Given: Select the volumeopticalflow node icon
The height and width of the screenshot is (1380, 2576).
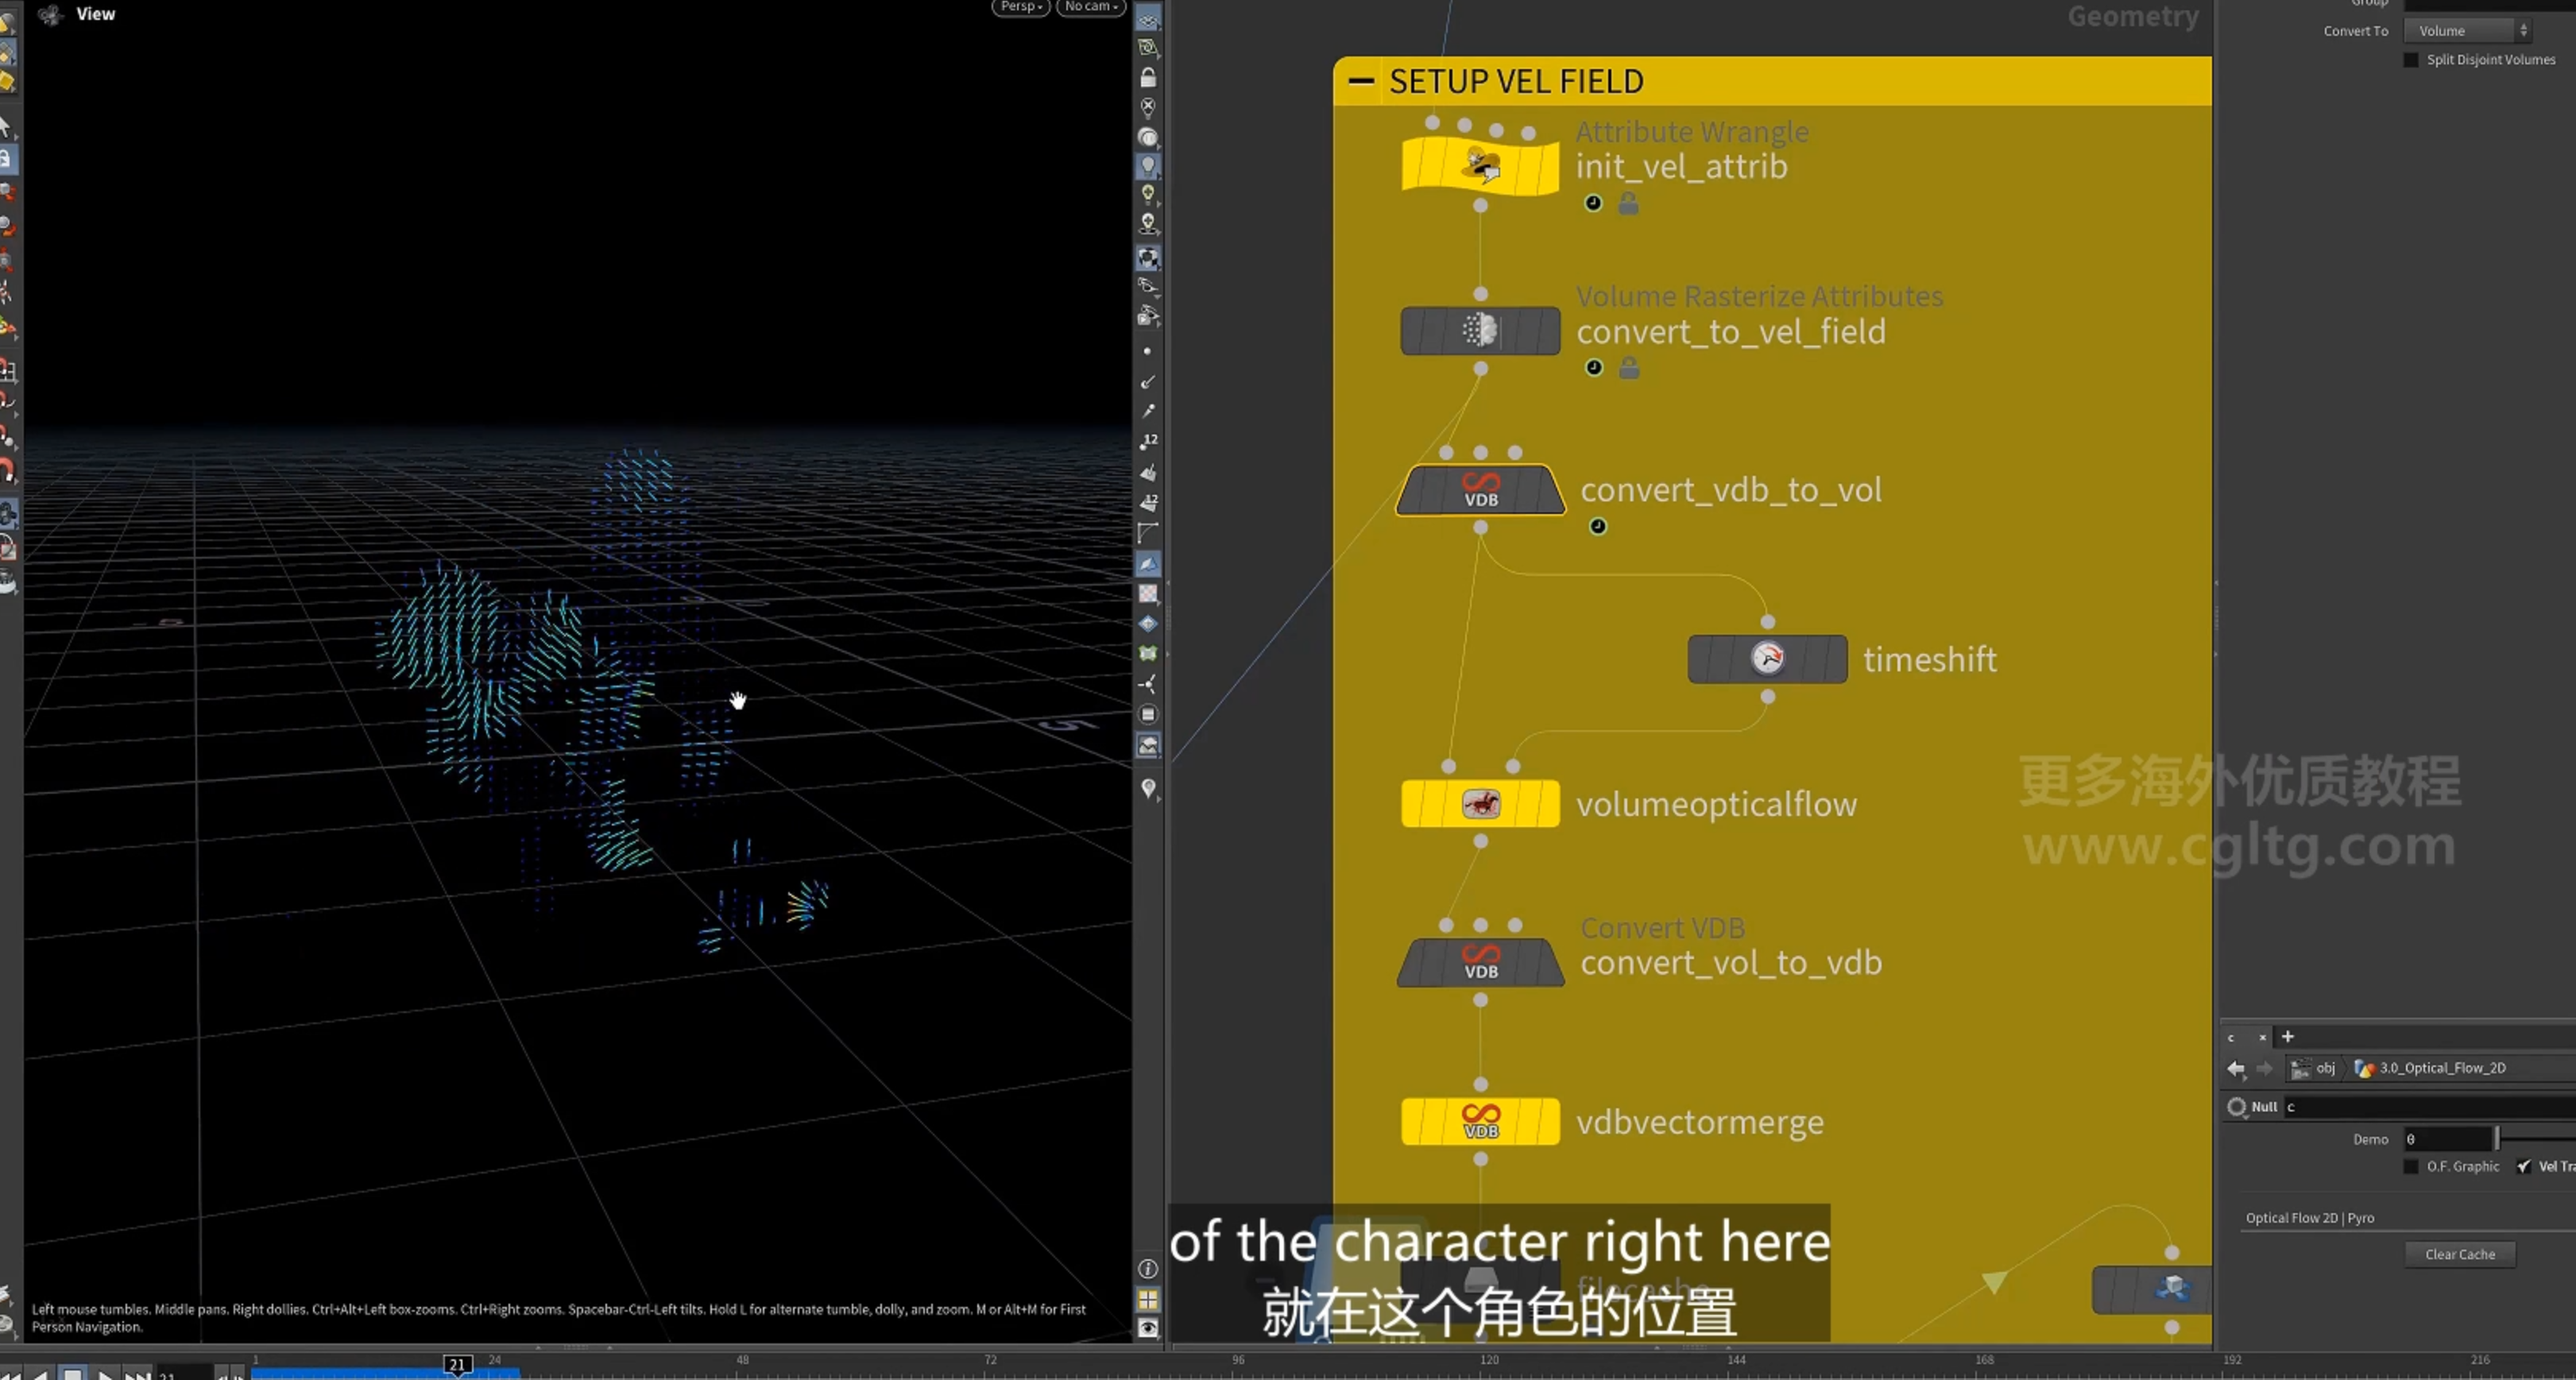Looking at the screenshot, I should pos(1480,803).
